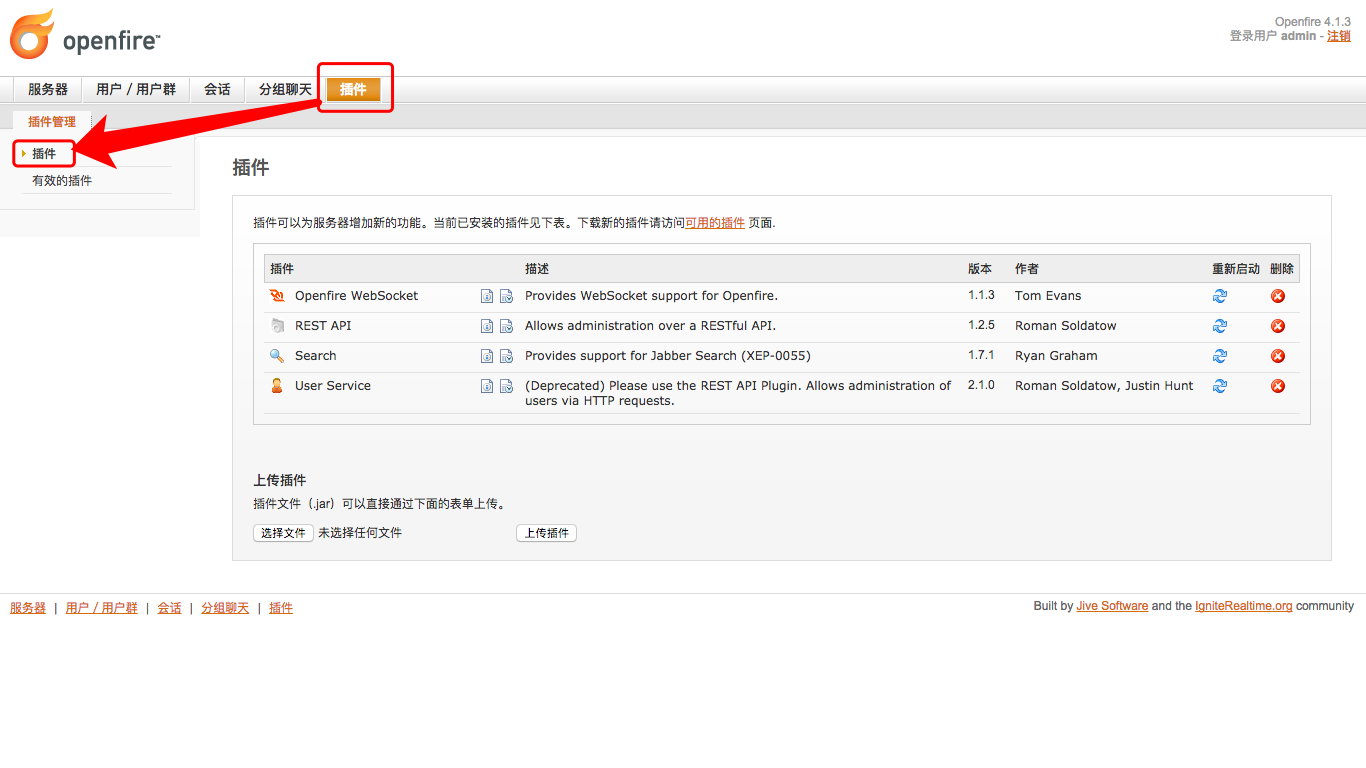Image resolution: width=1366 pixels, height=768 pixels.
Task: Delete the REST API plugin
Action: tap(1278, 326)
